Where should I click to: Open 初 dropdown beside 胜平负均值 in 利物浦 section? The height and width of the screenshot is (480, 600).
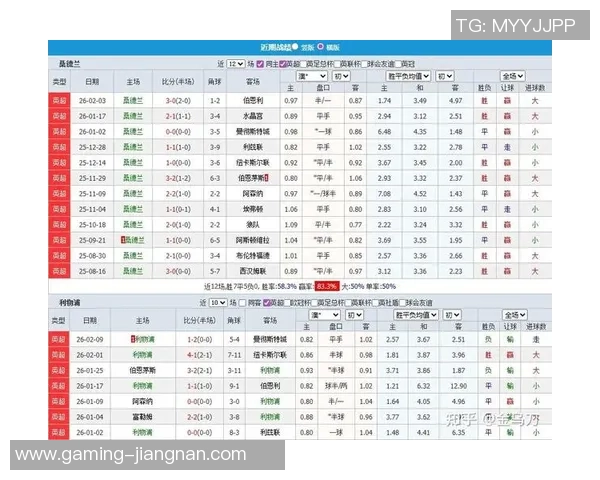pyautogui.click(x=452, y=315)
